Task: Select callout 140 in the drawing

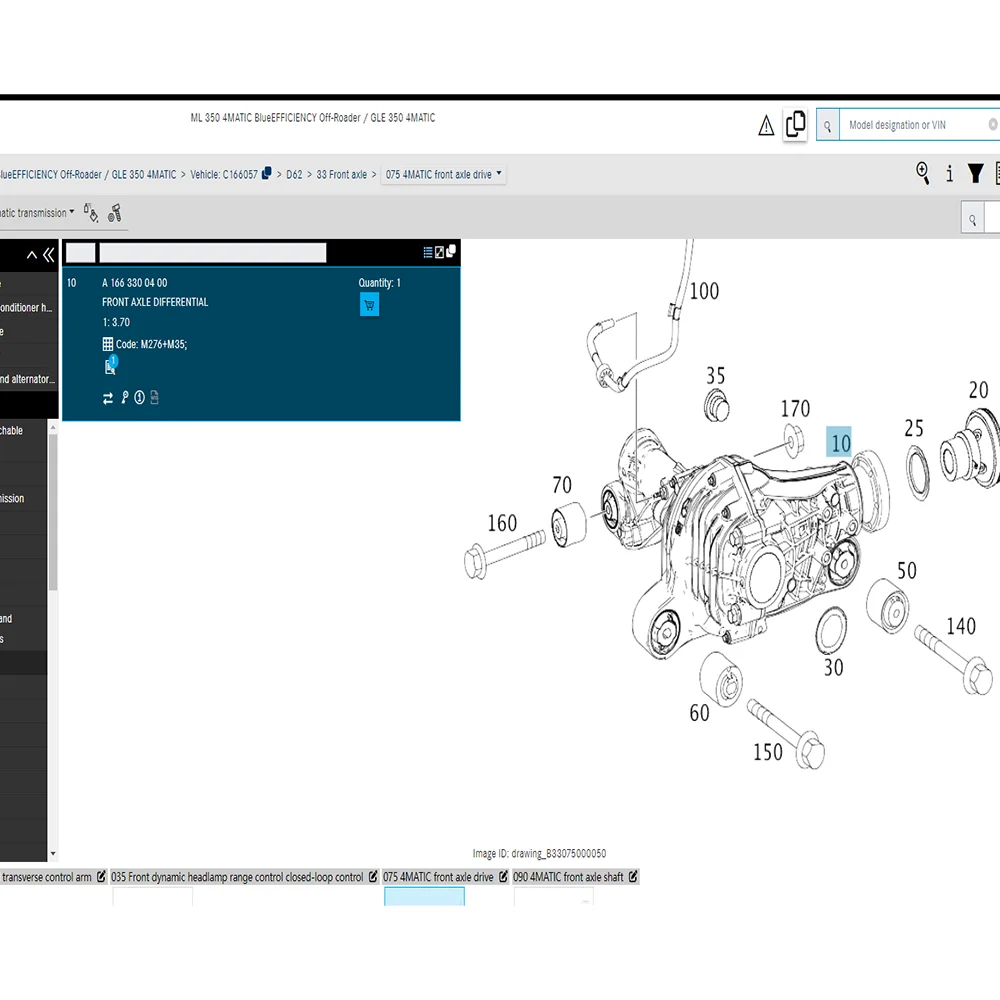Action: (x=960, y=626)
